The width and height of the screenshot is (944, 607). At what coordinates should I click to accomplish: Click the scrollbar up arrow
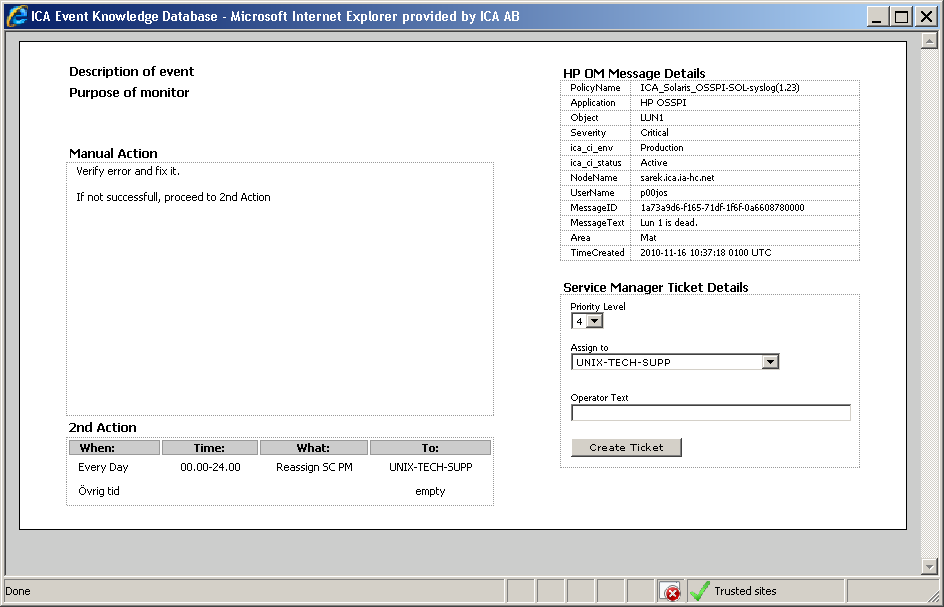coord(929,41)
